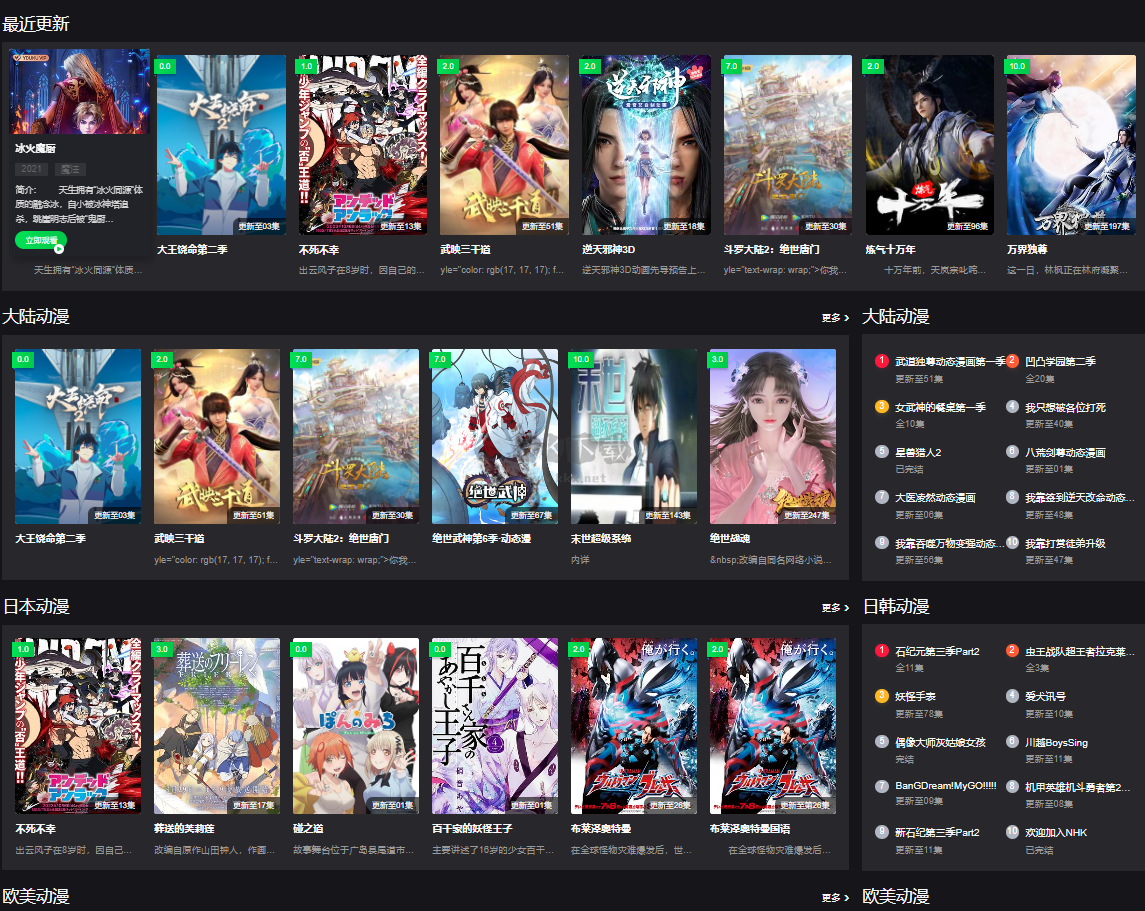
Task: Click 3.0 rating badge on 葬送的芙莉莲
Action: pos(162,649)
